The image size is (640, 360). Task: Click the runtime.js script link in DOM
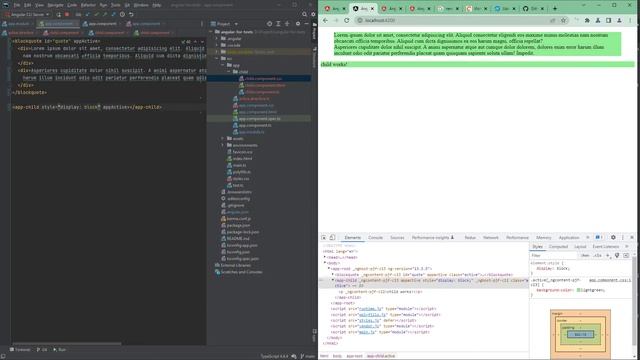pos(370,309)
